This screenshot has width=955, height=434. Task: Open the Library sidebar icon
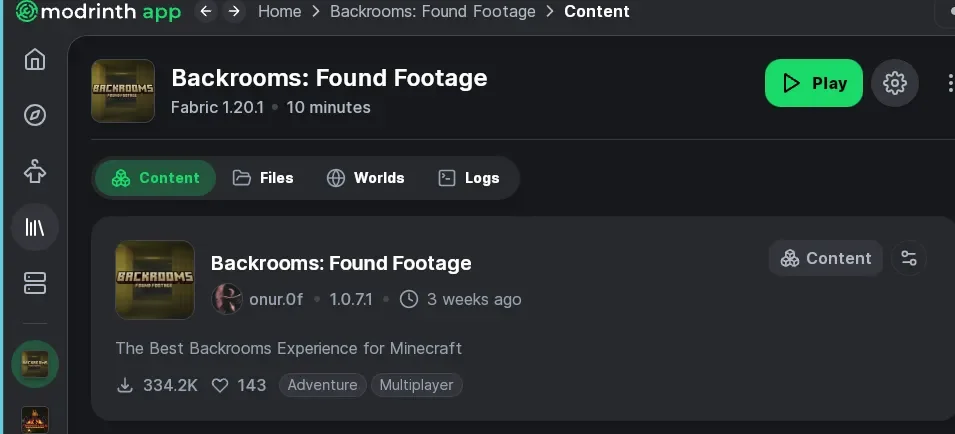click(35, 227)
